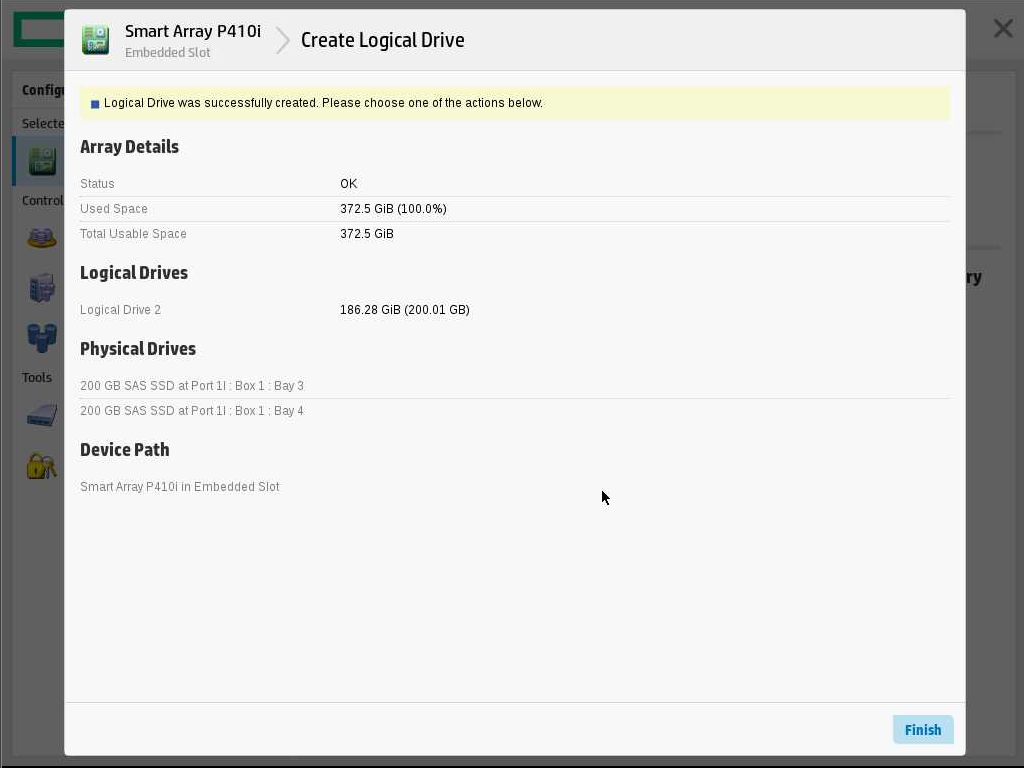
Task: Click the Finish button
Action: tap(923, 729)
